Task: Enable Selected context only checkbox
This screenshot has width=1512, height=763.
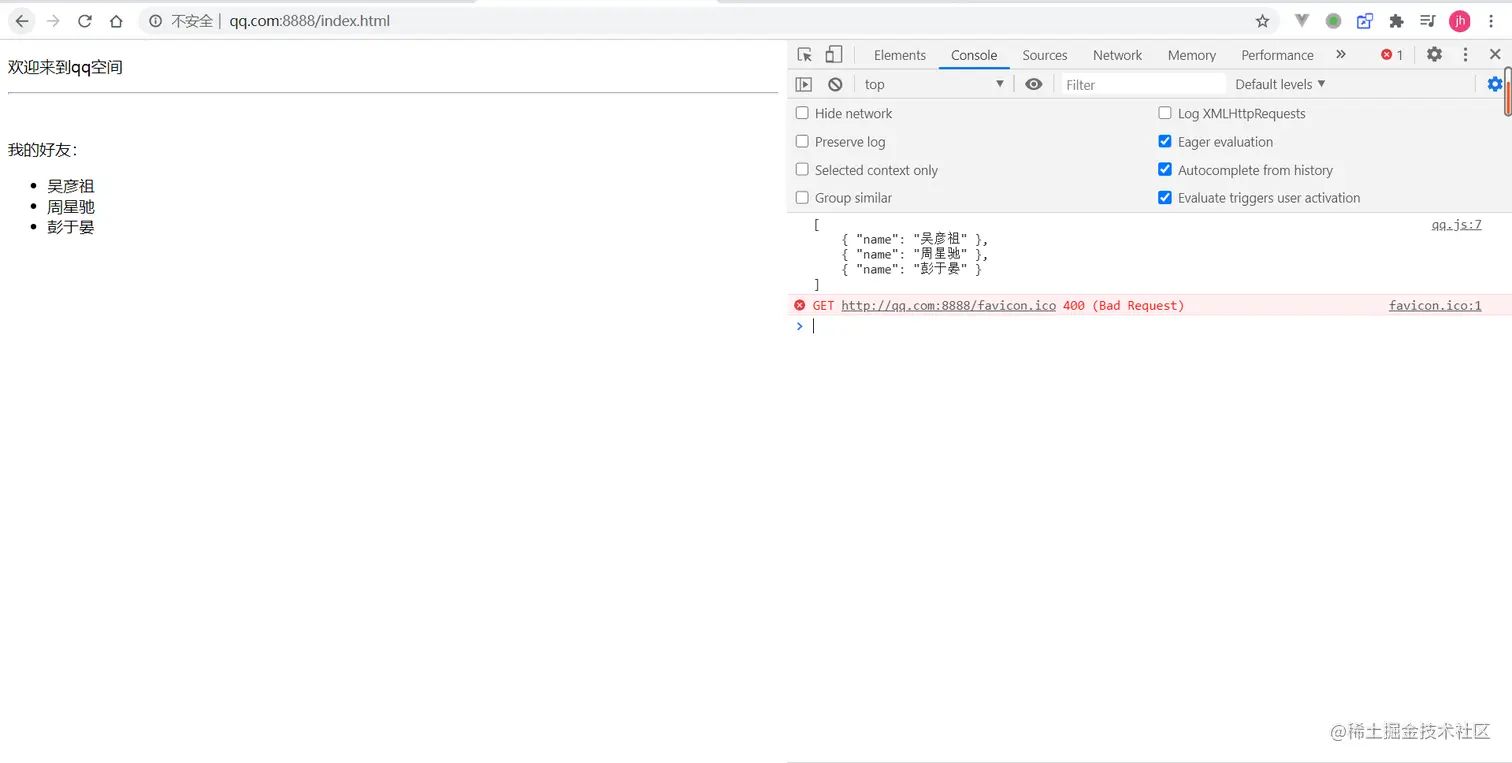Action: coord(802,169)
